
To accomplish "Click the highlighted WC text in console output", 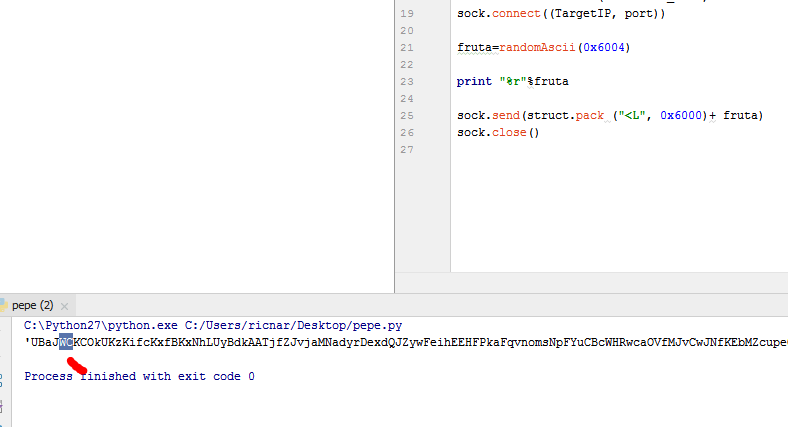I will [65, 343].
